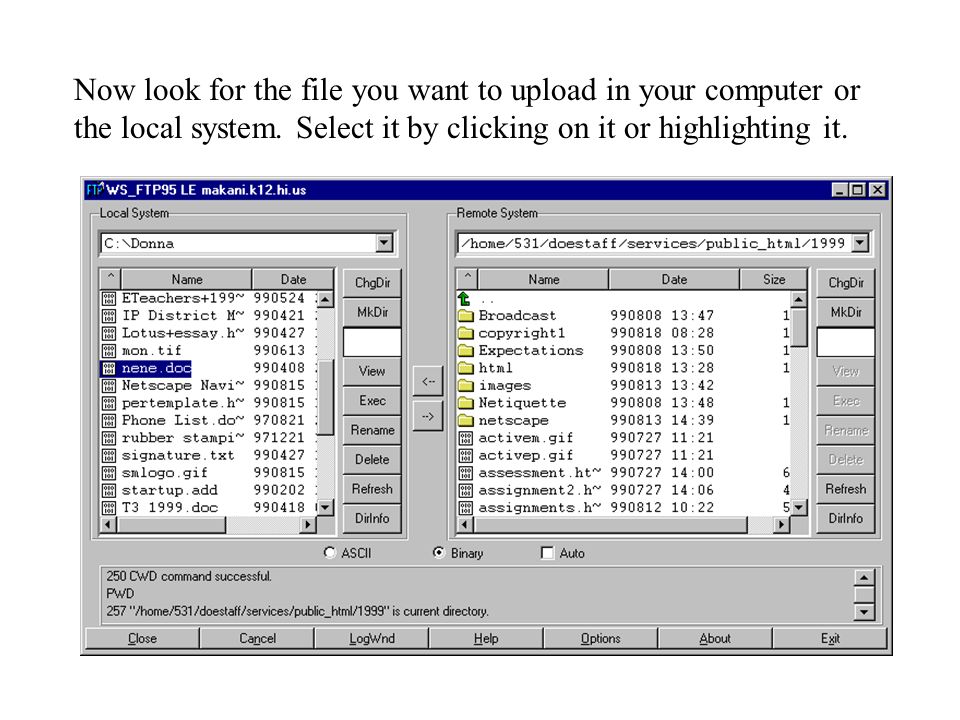Click the local file mask input box
The image size is (960, 720).
(x=372, y=342)
